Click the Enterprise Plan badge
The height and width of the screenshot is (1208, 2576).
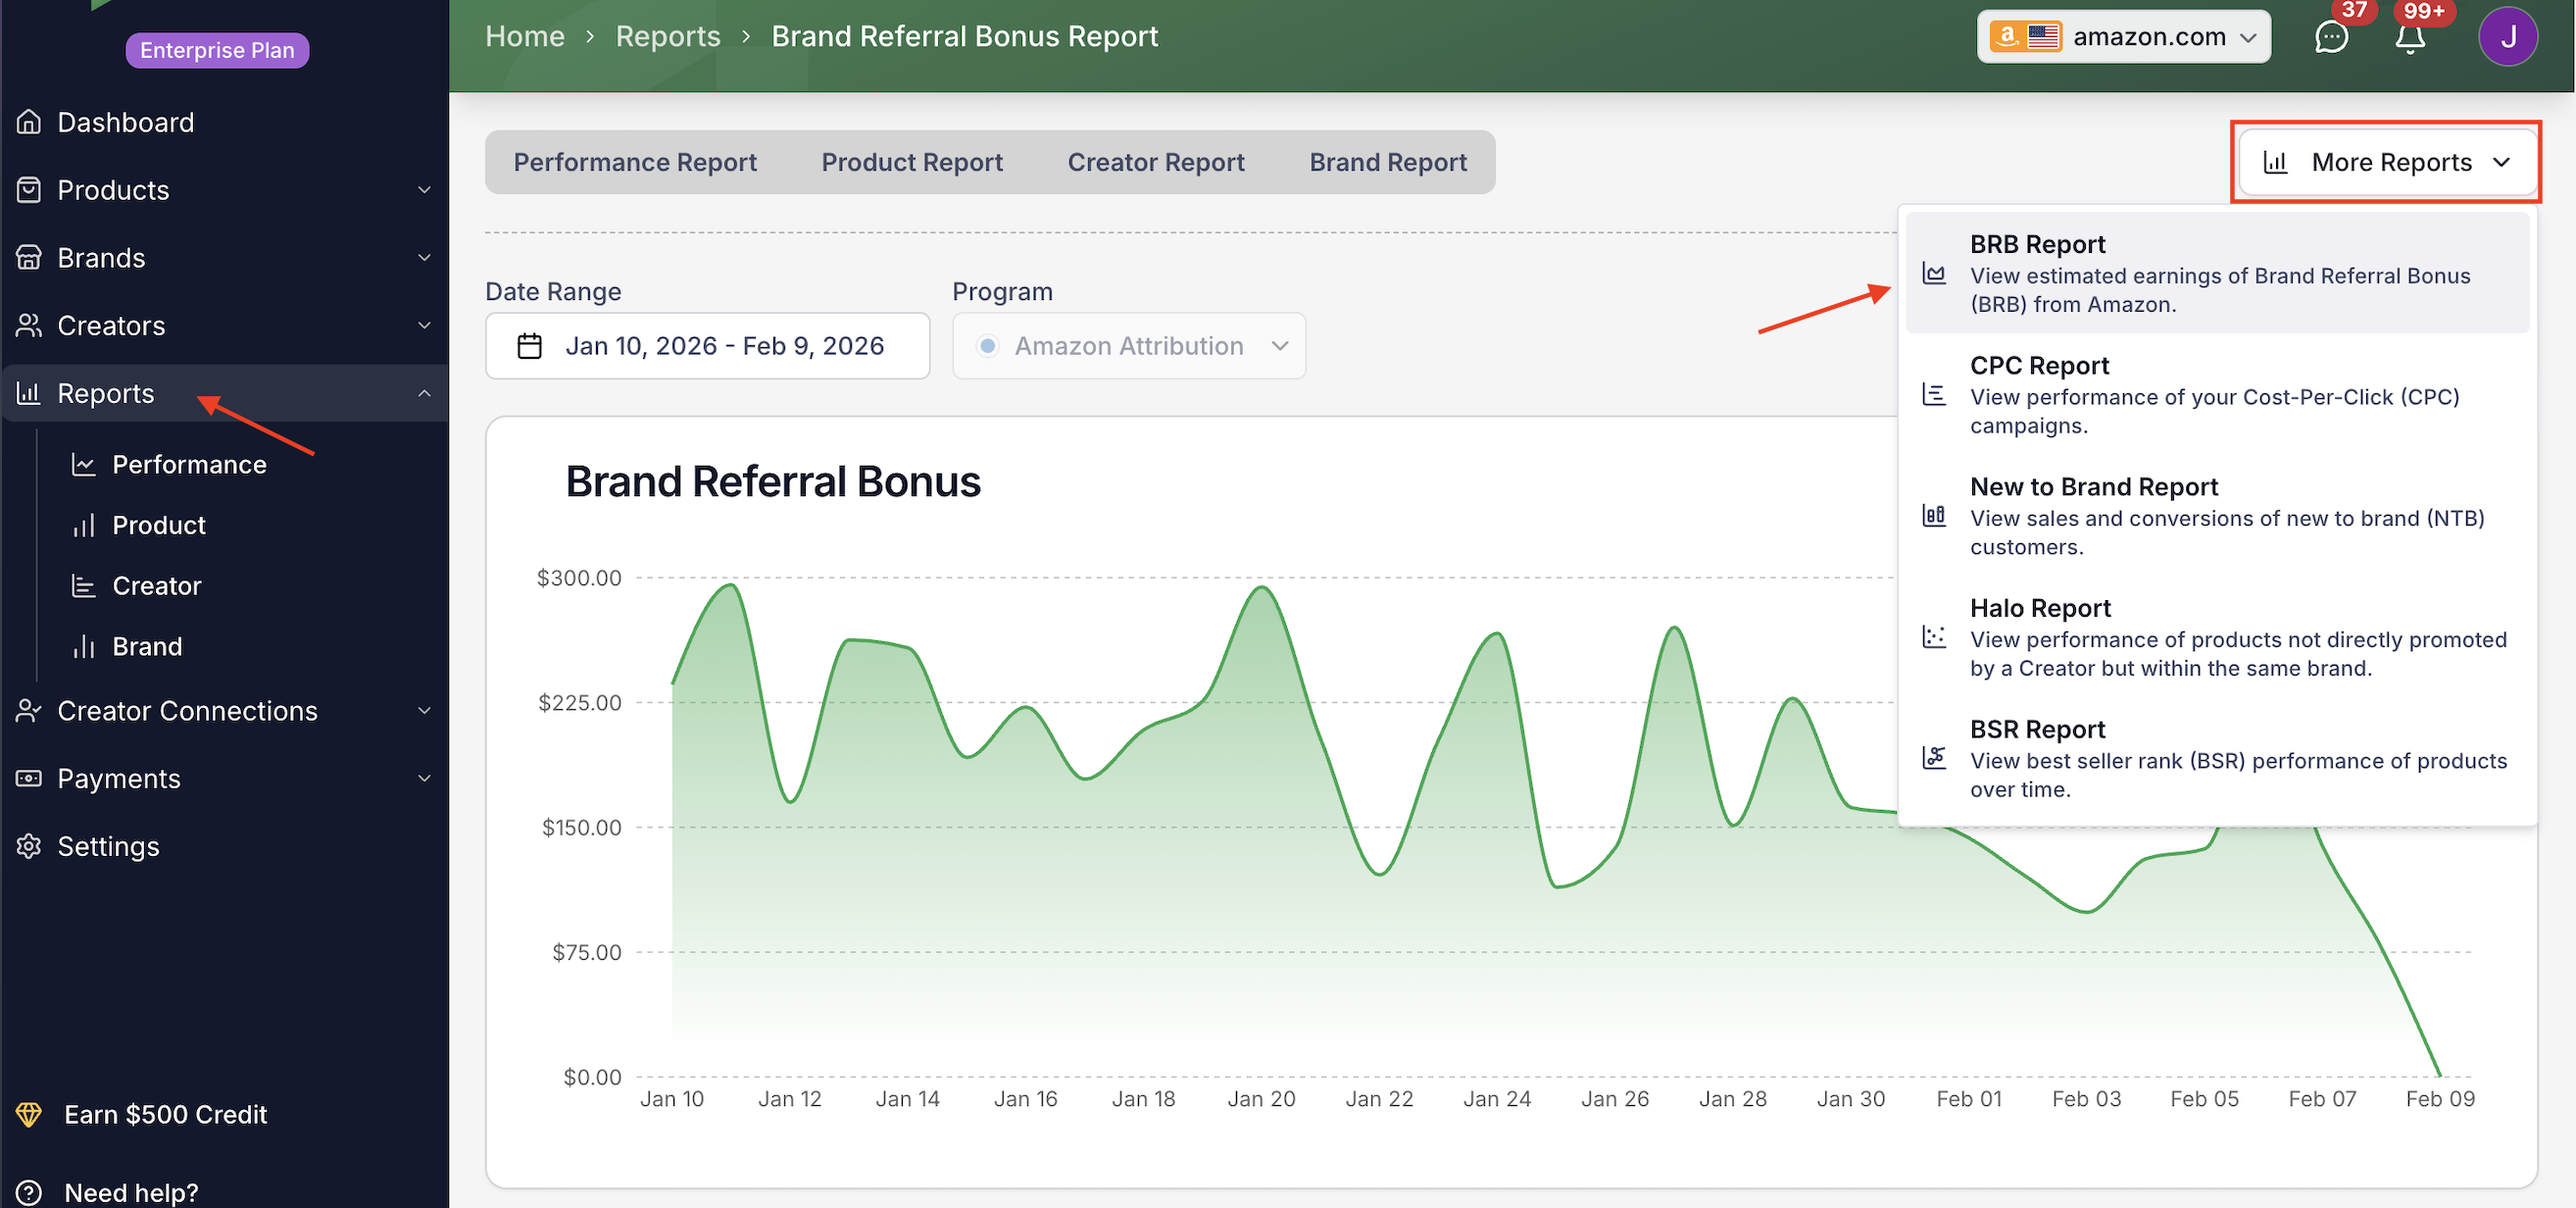[x=217, y=50]
